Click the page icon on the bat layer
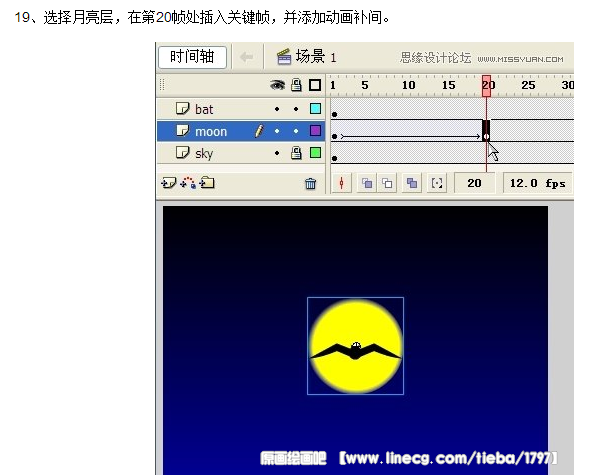Viewport: 591px width, 475px height. pyautogui.click(x=183, y=109)
